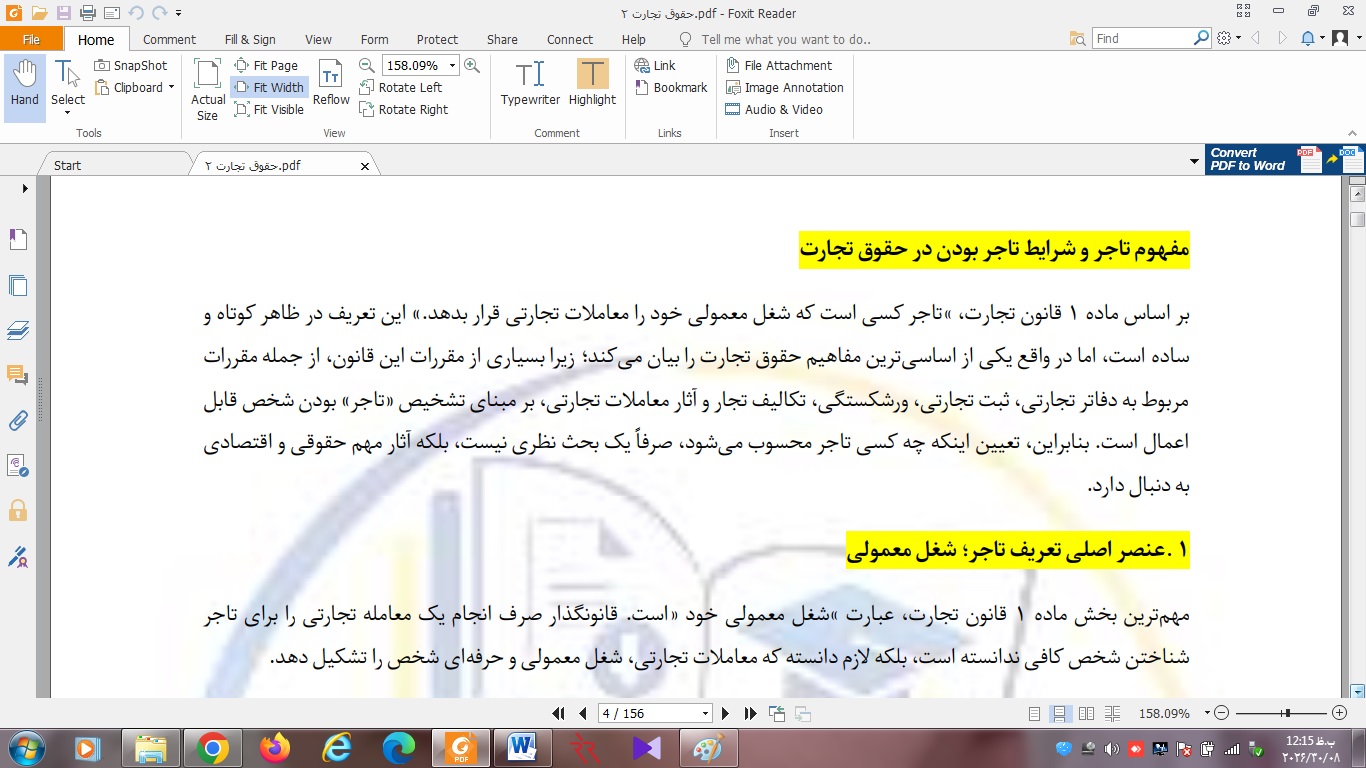
Task: Open the Pages thumbnails panel
Action: pos(17,285)
